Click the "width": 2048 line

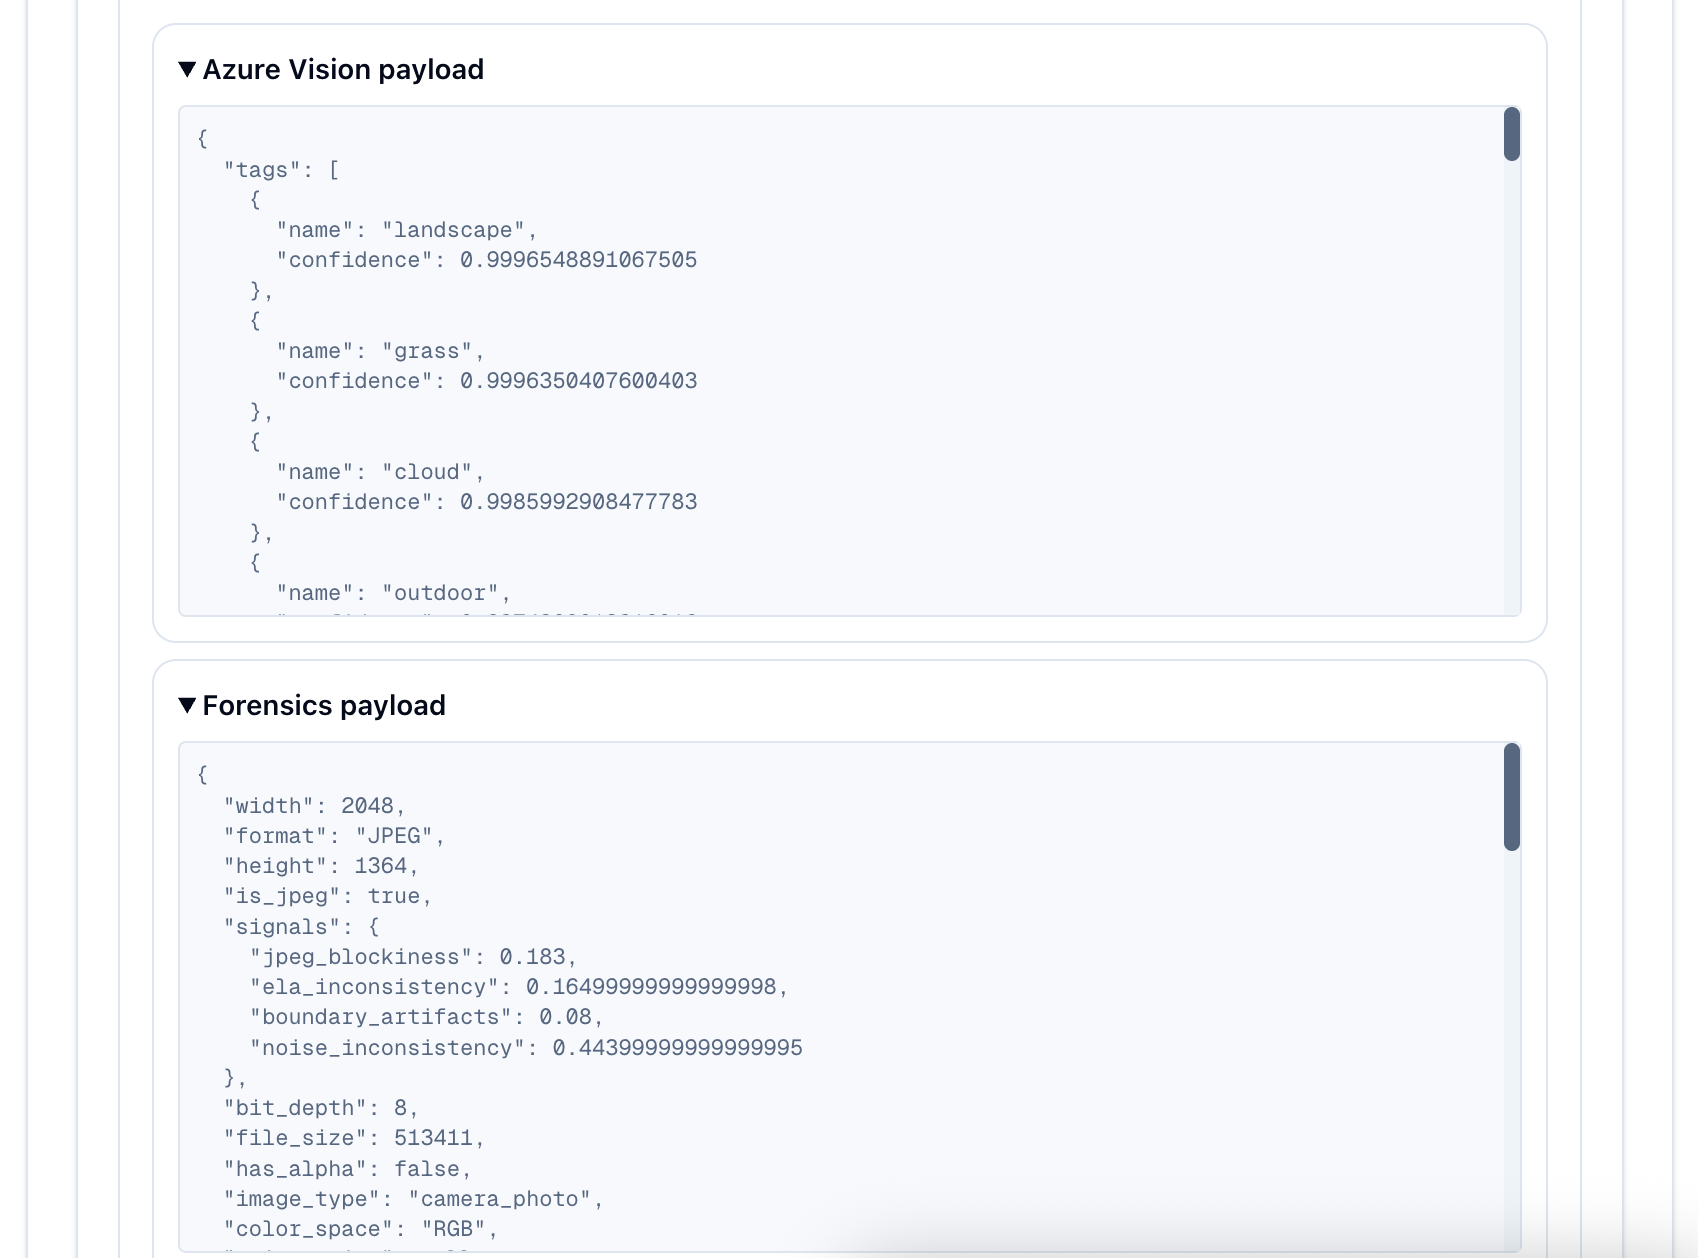tap(315, 806)
